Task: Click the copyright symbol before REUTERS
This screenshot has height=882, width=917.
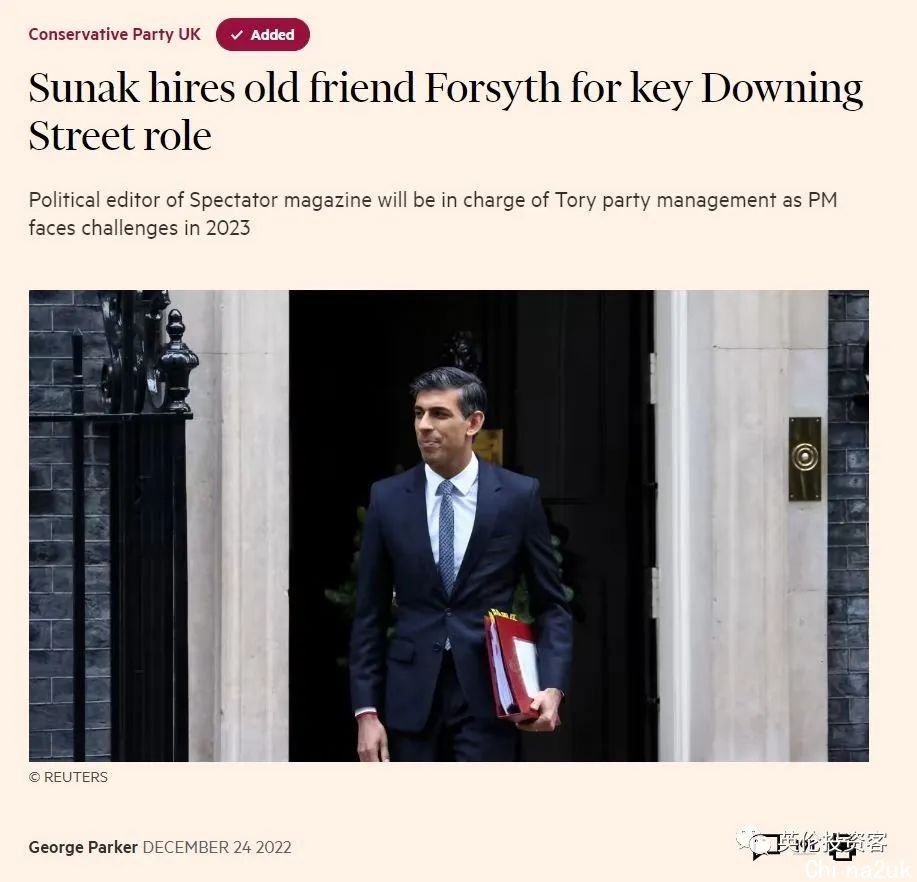Action: tap(35, 777)
